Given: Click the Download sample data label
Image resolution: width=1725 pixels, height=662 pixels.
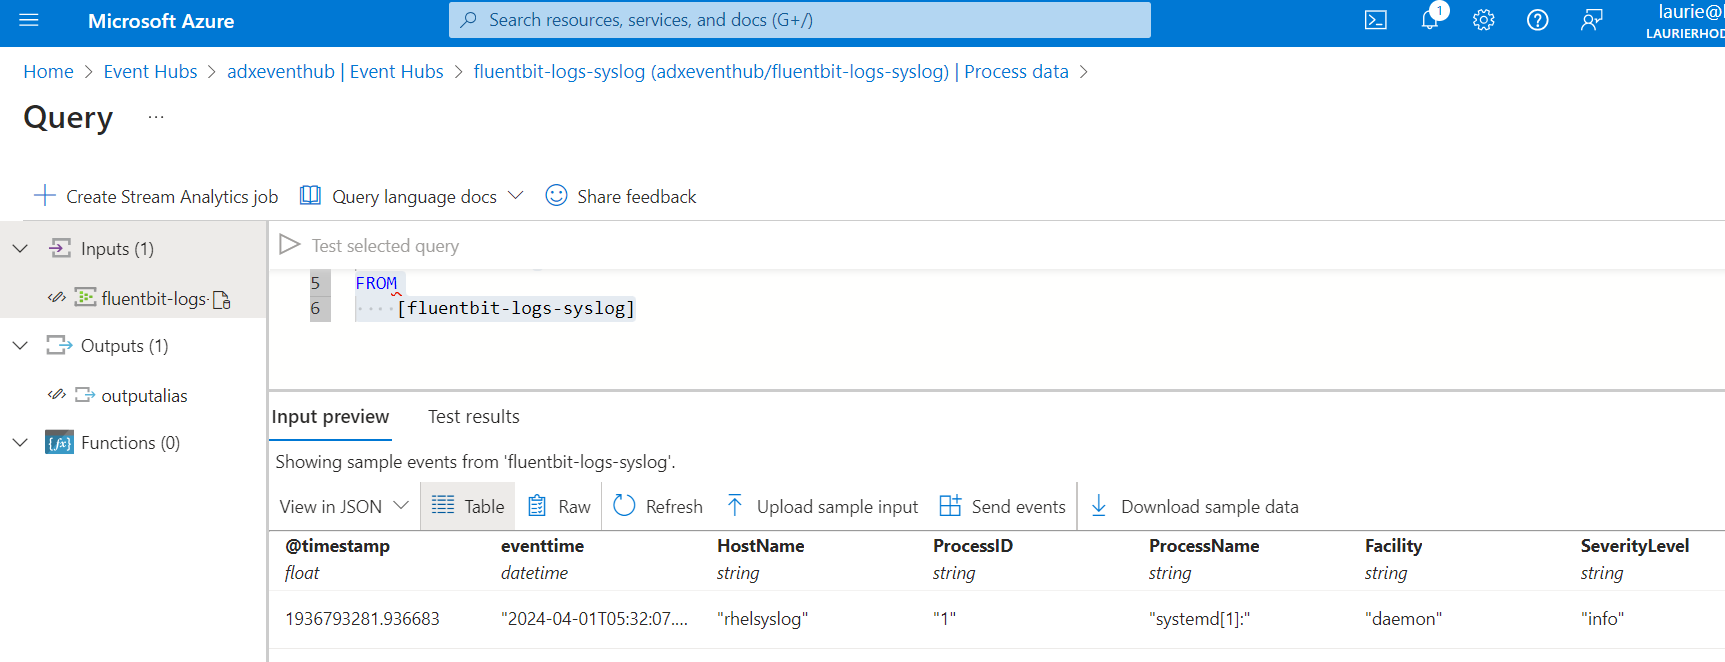Looking at the screenshot, I should click(x=1209, y=507).
